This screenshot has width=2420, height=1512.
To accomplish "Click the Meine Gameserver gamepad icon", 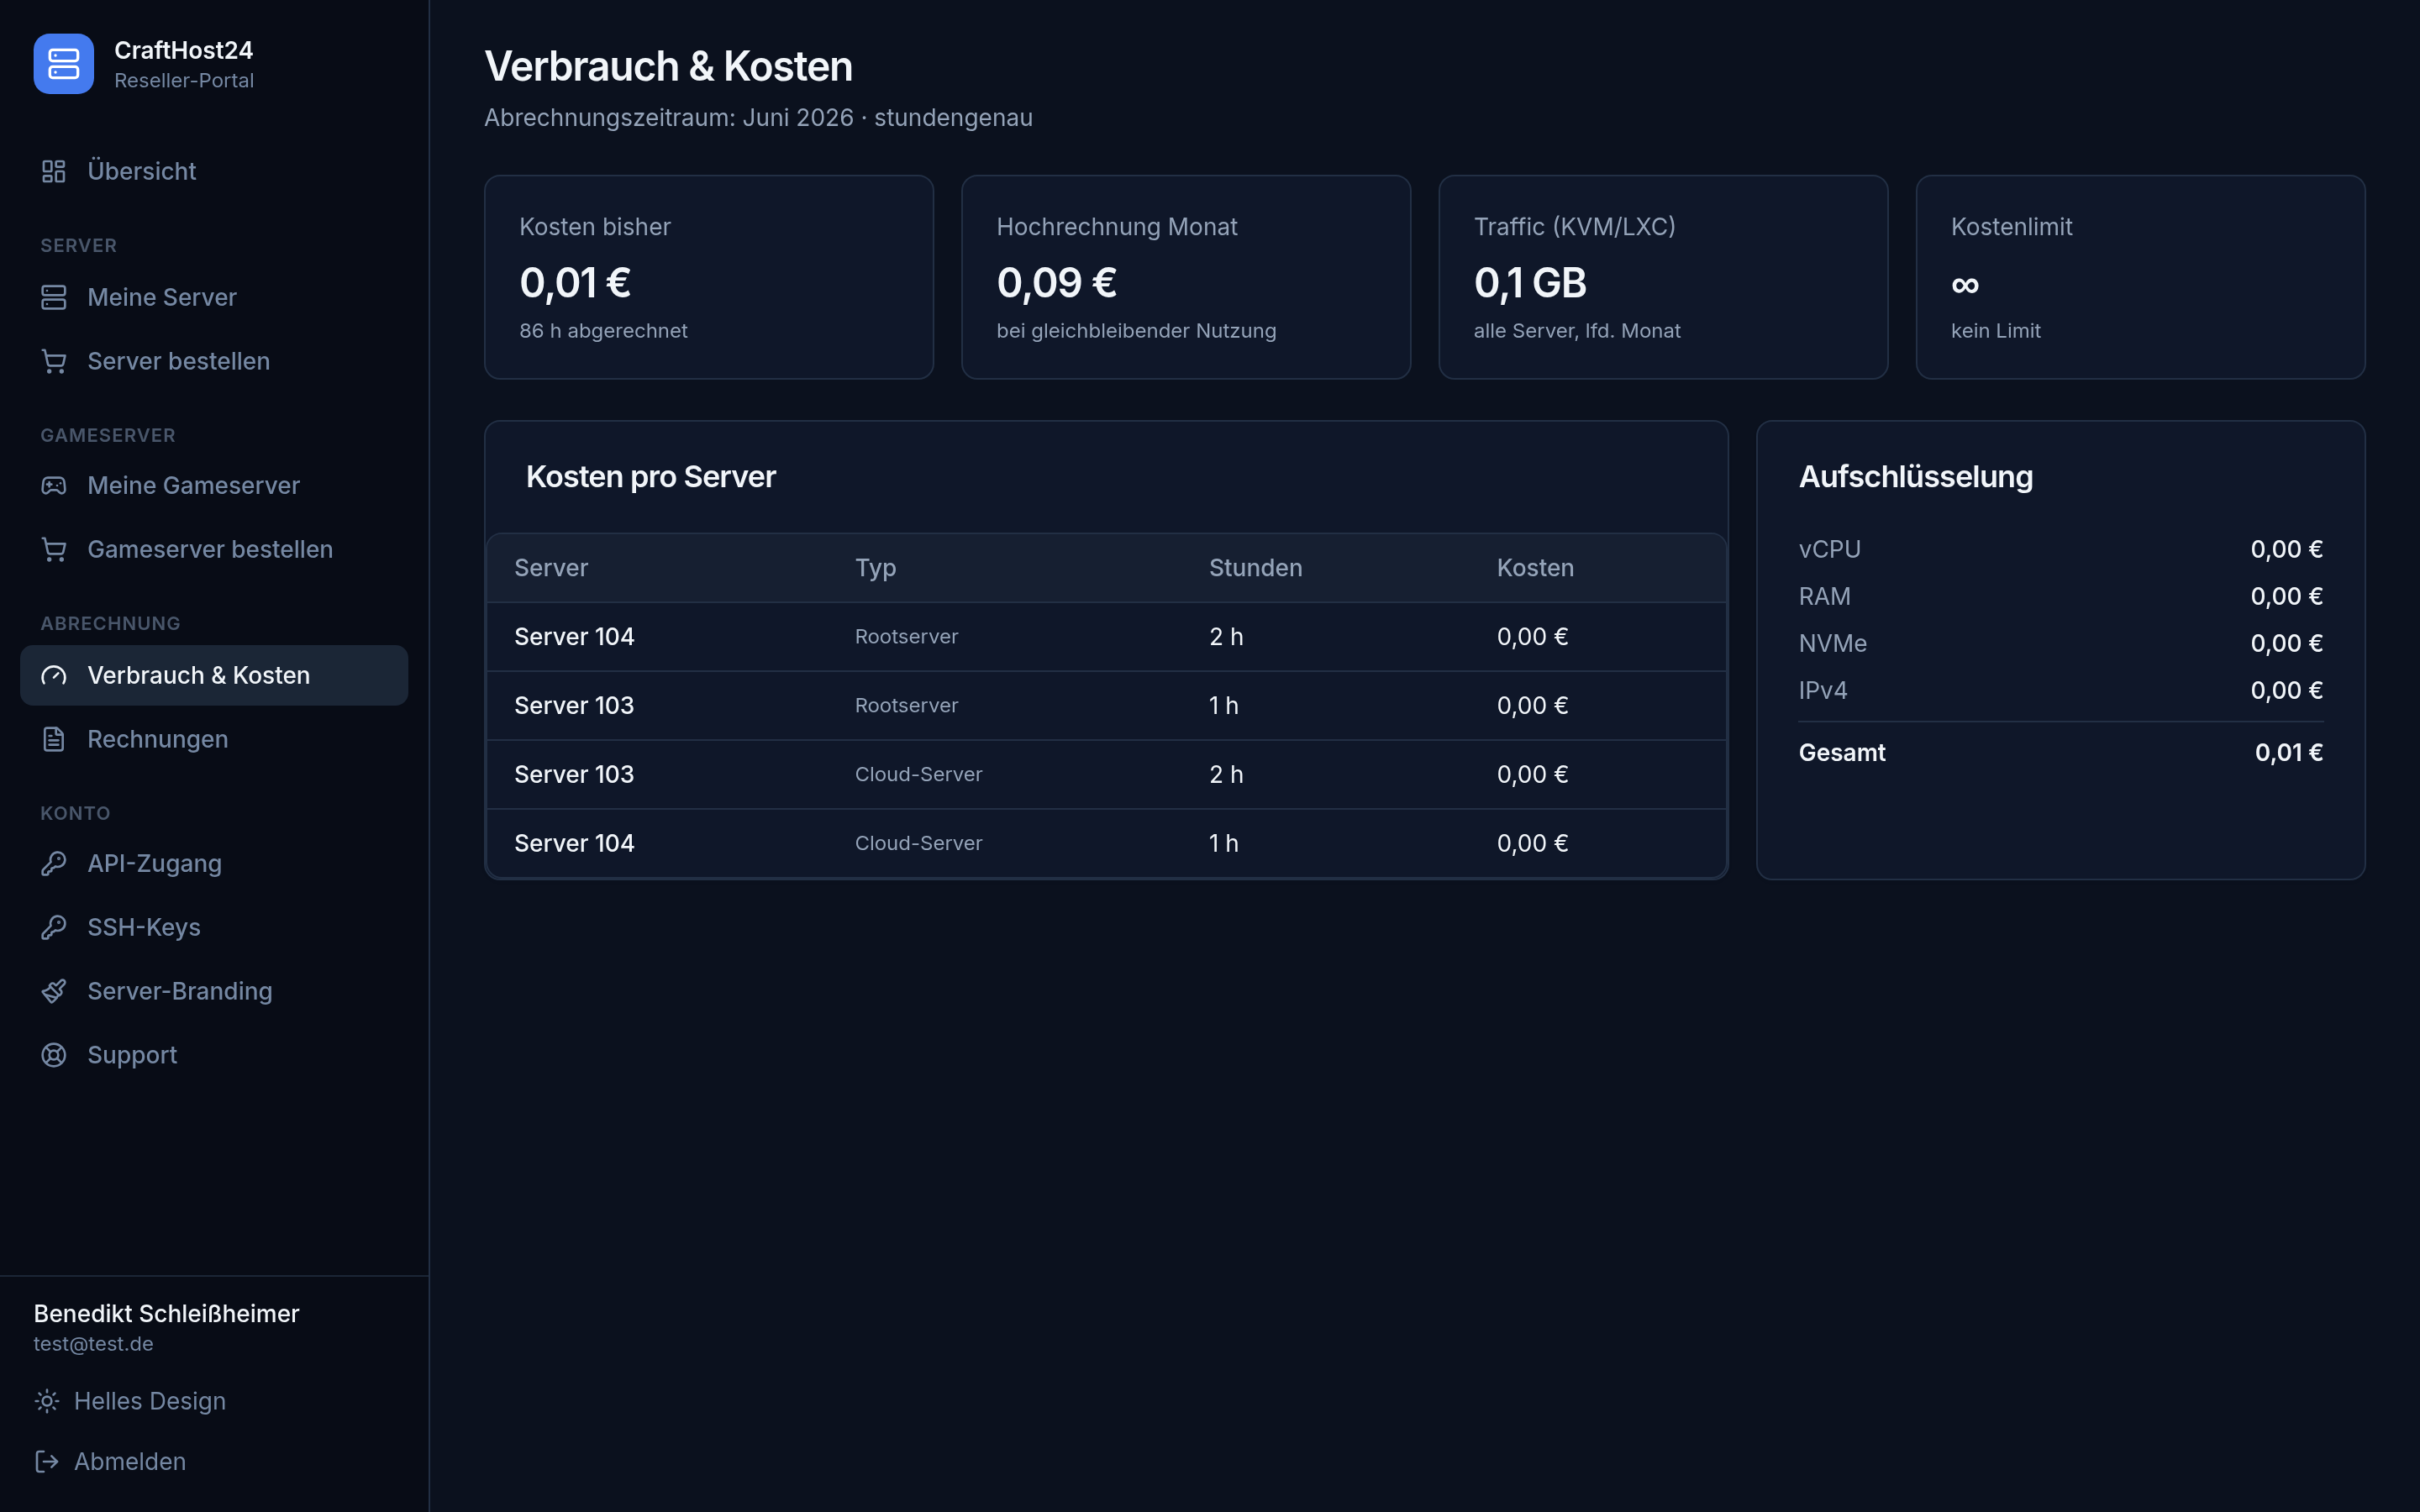I will (x=54, y=485).
